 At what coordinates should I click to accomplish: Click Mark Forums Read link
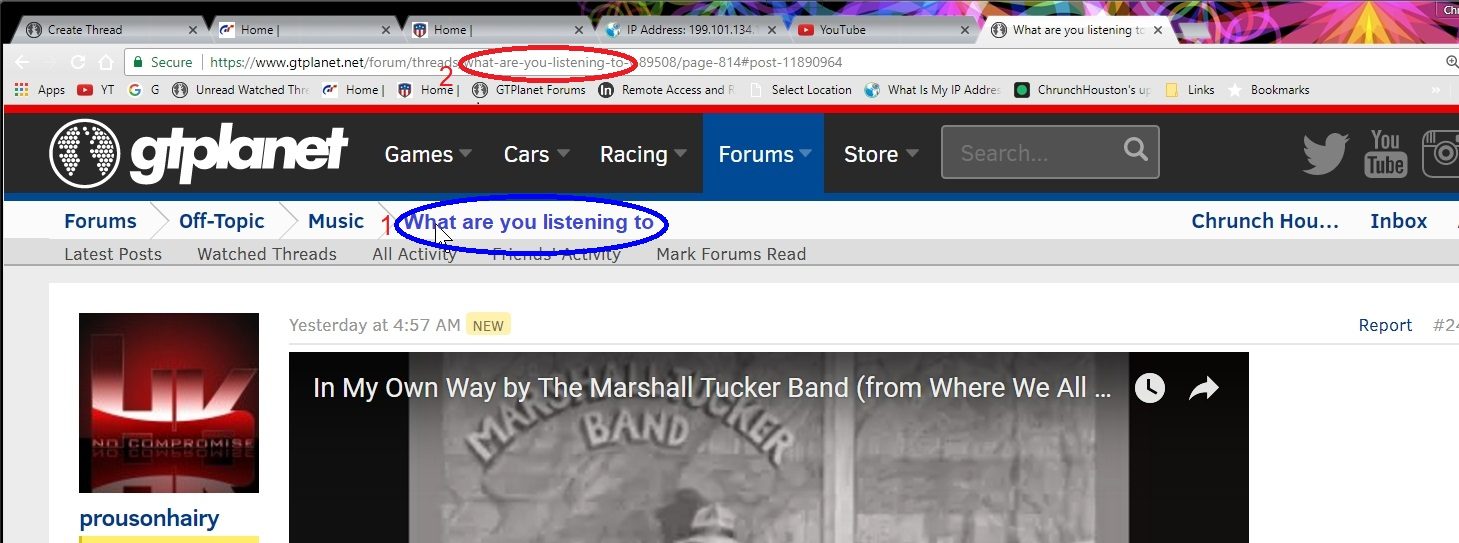point(731,254)
